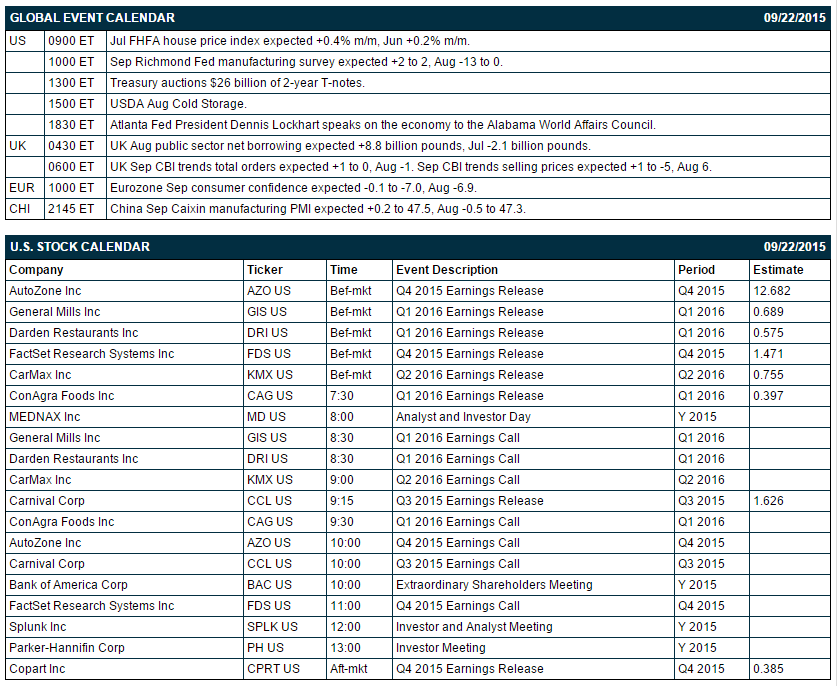Click the 2145 ET time cell
The image size is (837, 686).
click(x=71, y=209)
